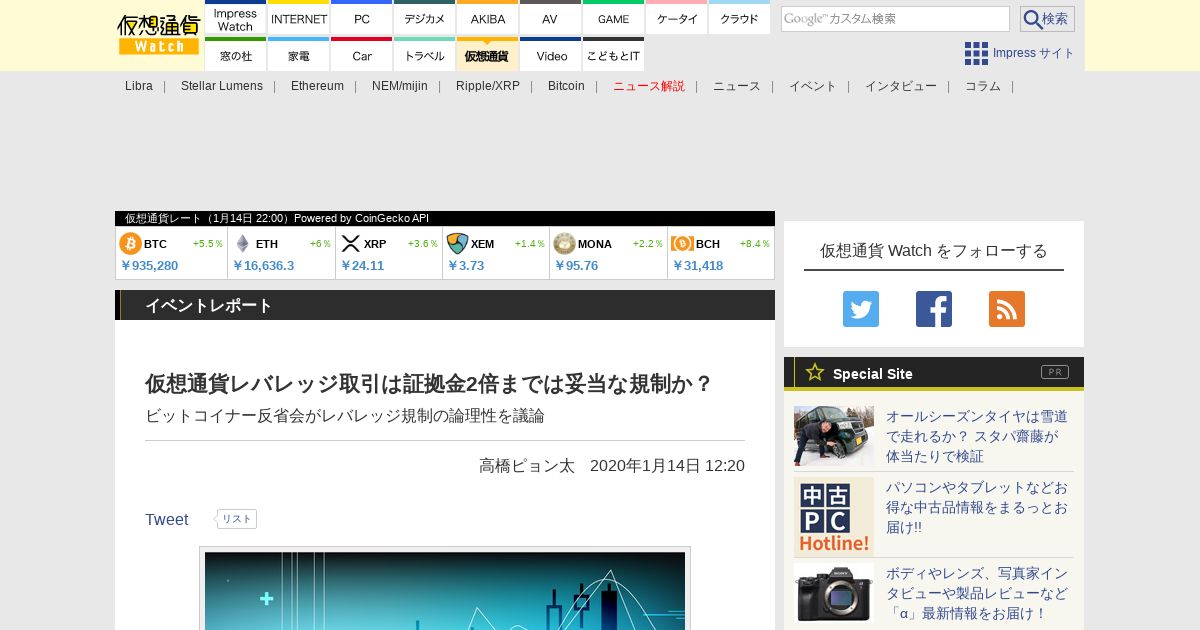Click the article headline 仮想通貨レバレッジ取引
Viewport: 1200px width, 630px height.
(x=428, y=384)
